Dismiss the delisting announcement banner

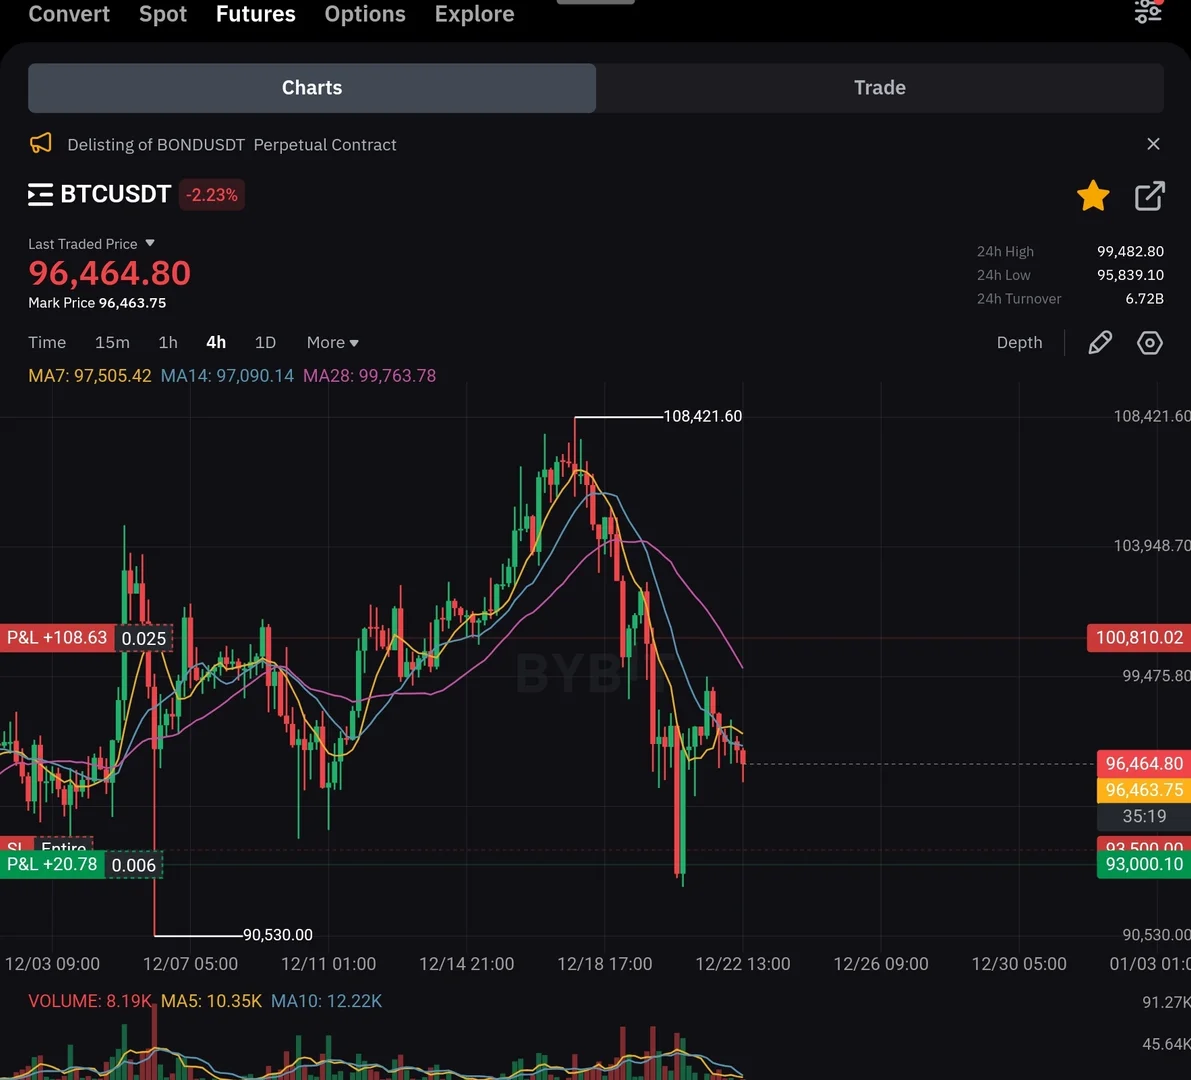click(x=1153, y=144)
